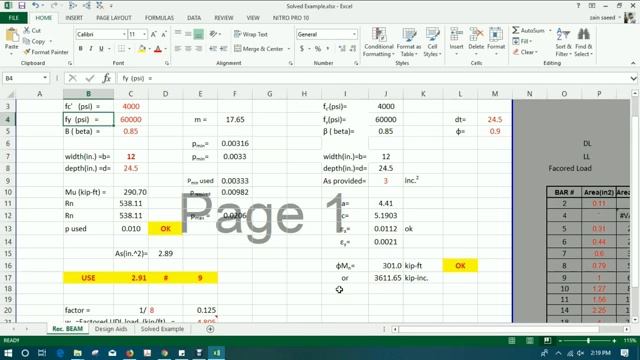This screenshot has width=640, height=360.
Task: Apply Percent Style
Action: (318, 49)
